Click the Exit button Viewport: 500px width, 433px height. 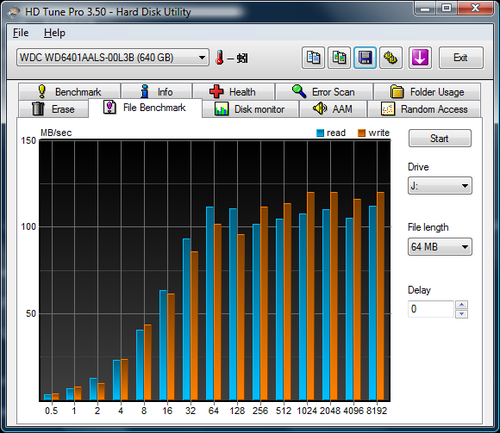[461, 58]
